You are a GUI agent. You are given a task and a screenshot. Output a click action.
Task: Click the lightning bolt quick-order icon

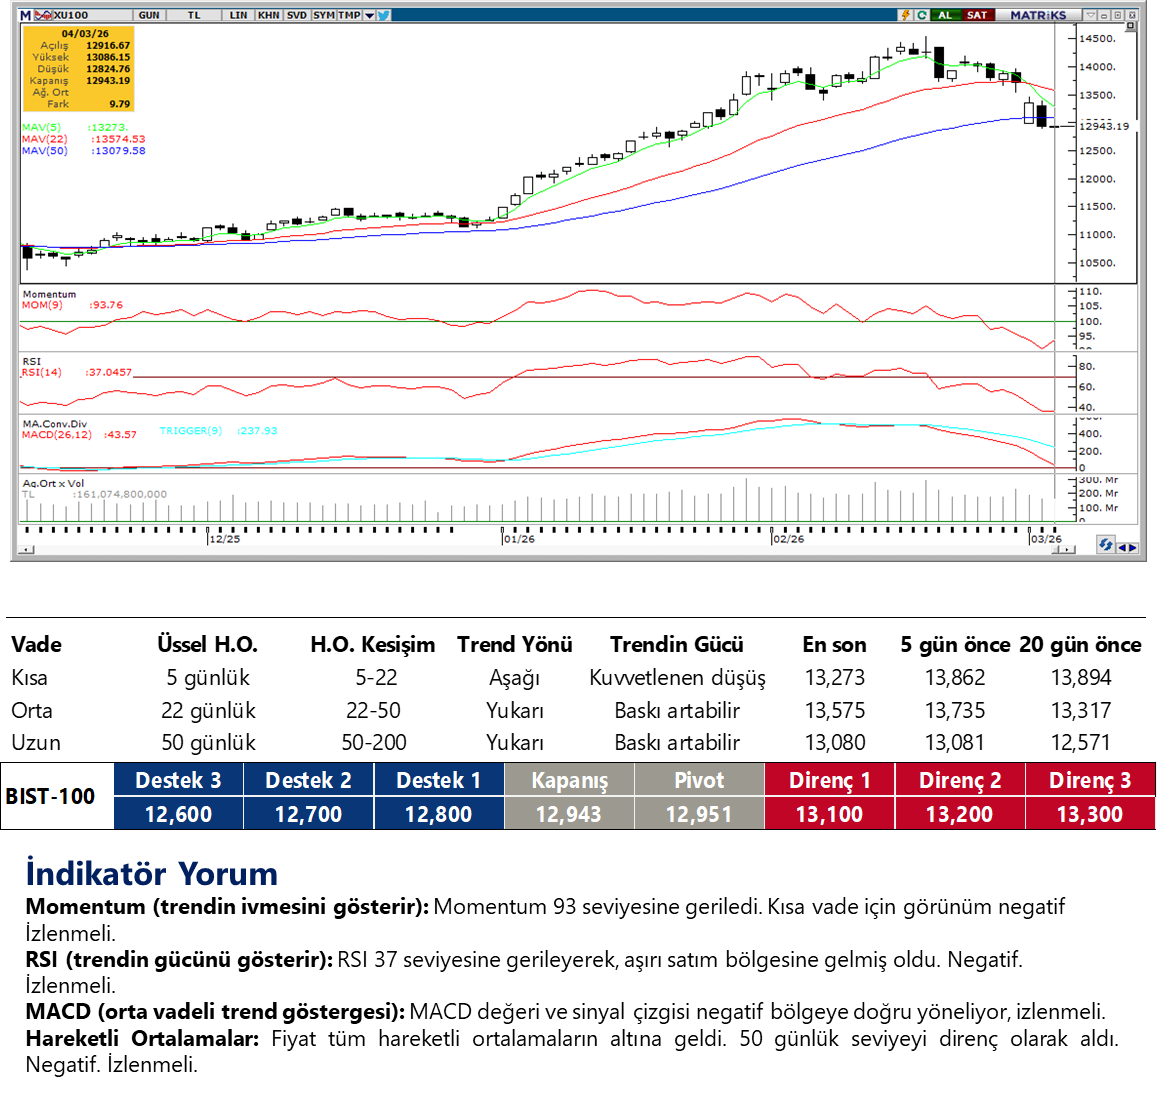point(906,15)
